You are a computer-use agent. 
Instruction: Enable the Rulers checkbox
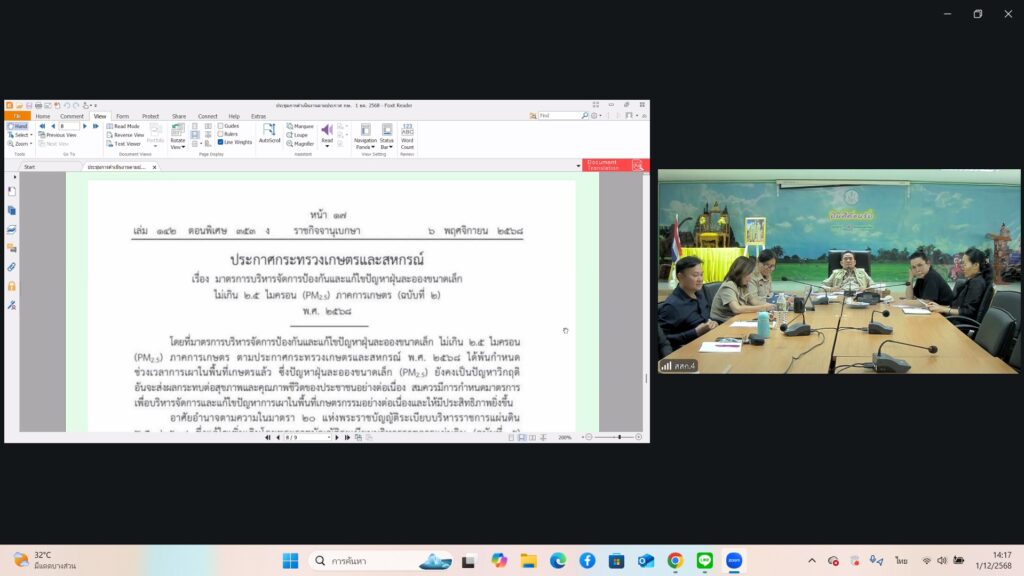(x=221, y=134)
